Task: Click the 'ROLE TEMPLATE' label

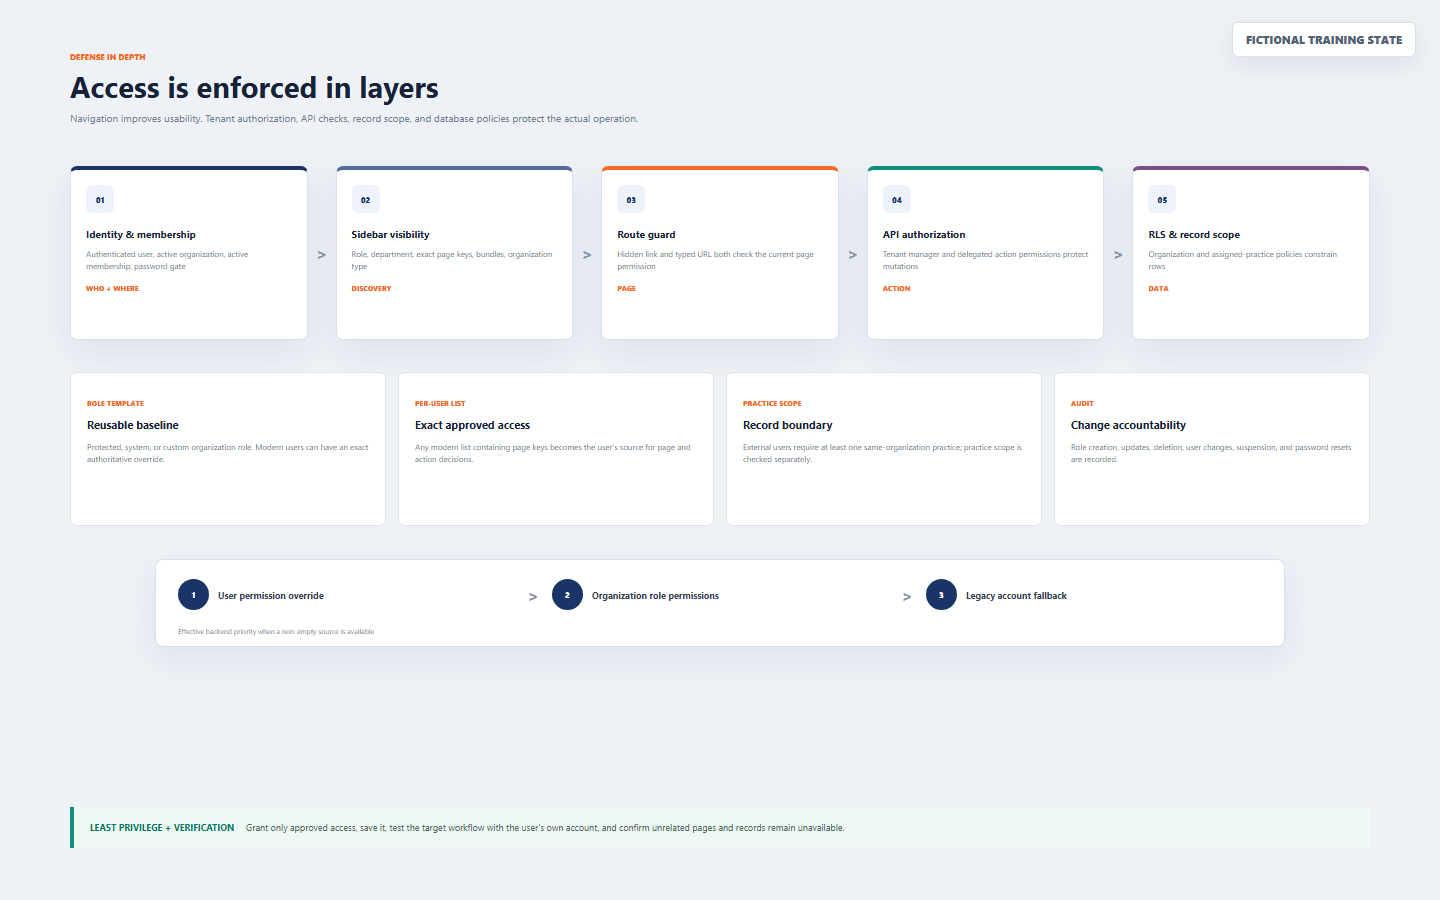Action: point(115,404)
